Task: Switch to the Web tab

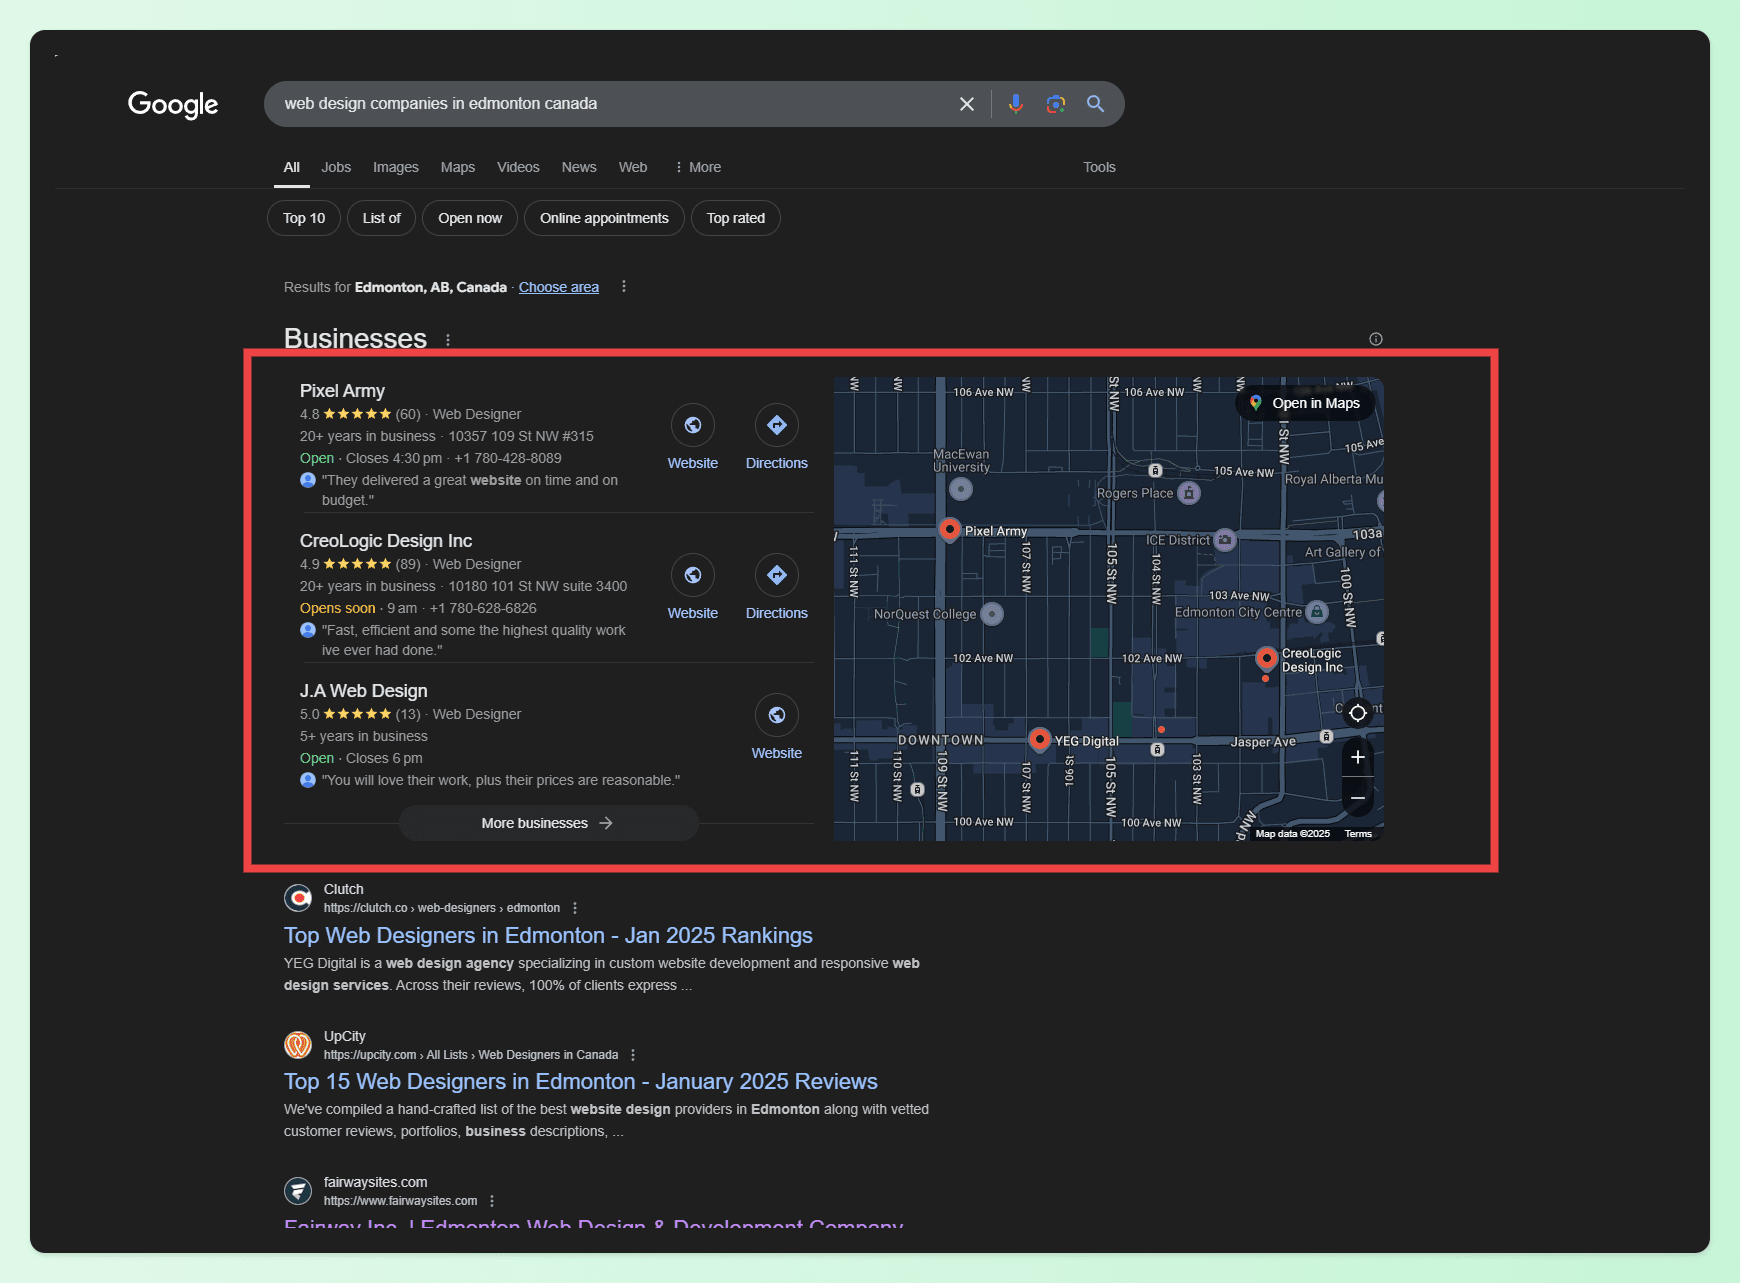Action: pyautogui.click(x=633, y=167)
